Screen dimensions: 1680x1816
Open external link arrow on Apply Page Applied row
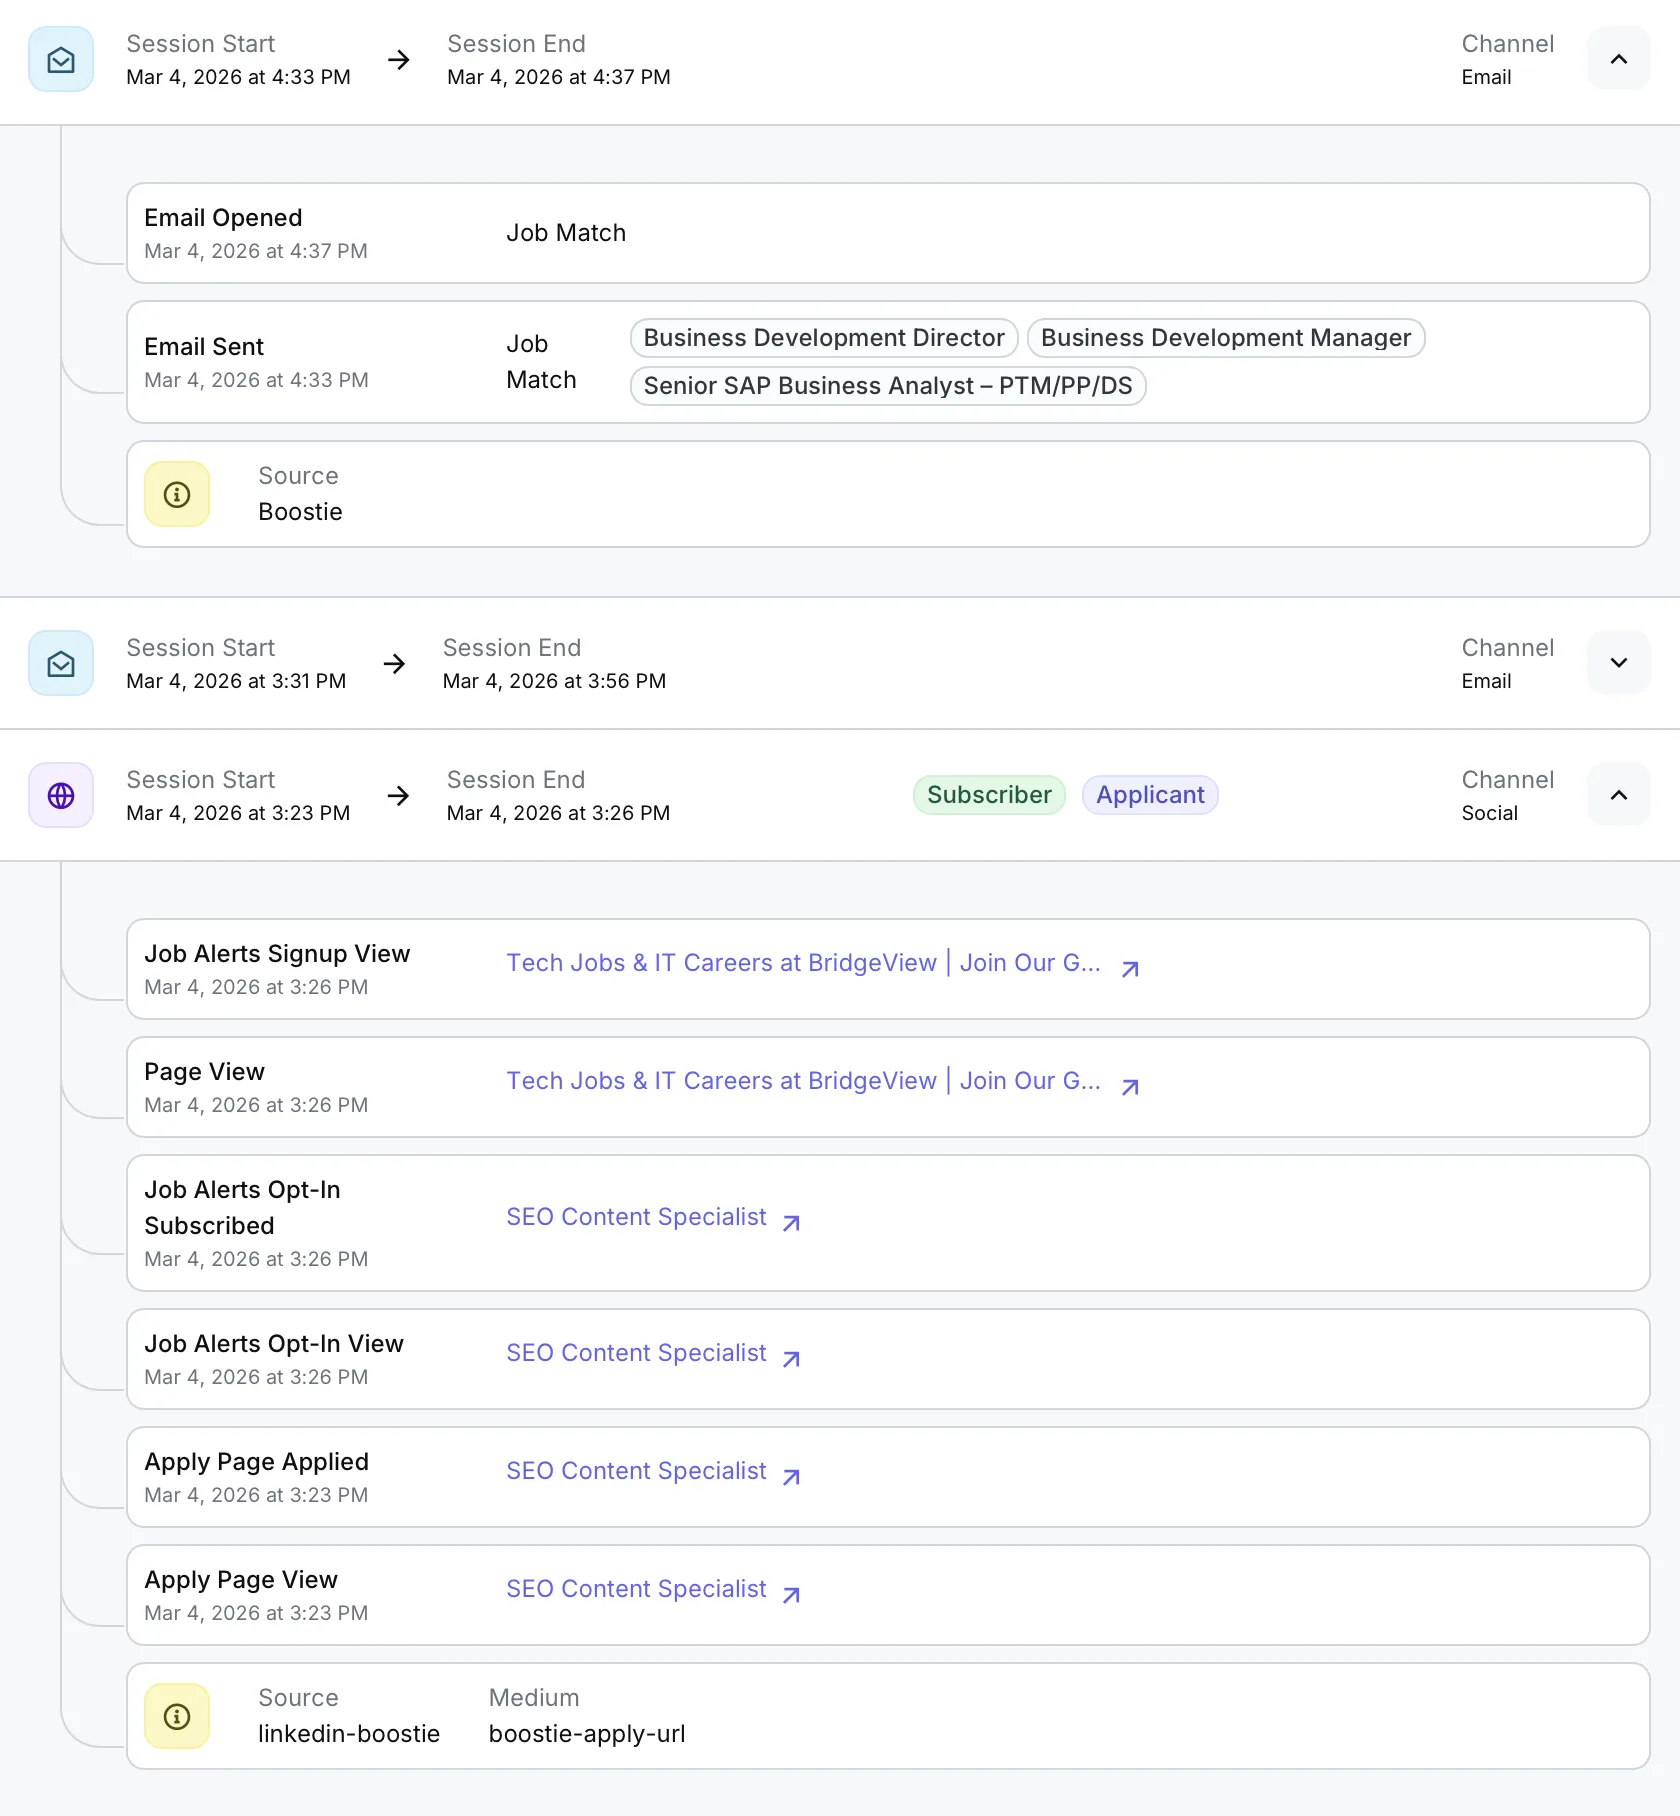pyautogui.click(x=791, y=1477)
